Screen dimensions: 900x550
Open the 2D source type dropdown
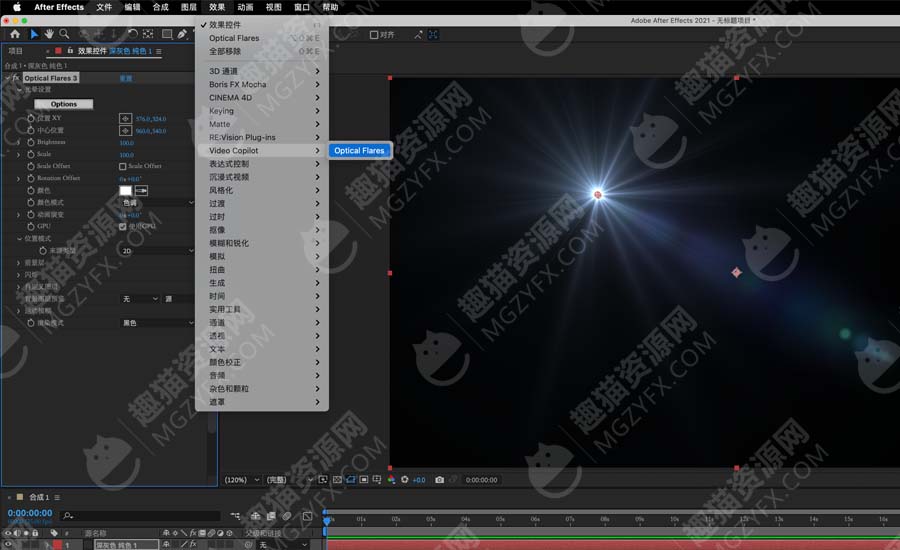[158, 251]
